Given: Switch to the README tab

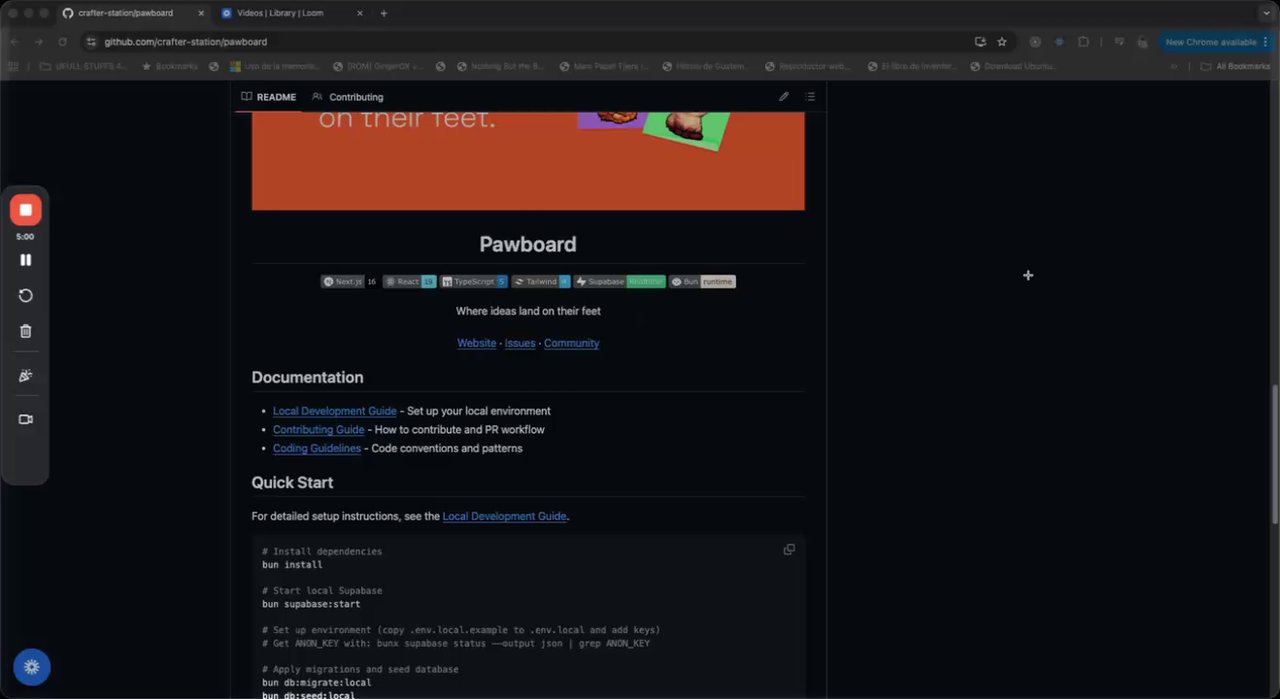Looking at the screenshot, I should [x=269, y=97].
